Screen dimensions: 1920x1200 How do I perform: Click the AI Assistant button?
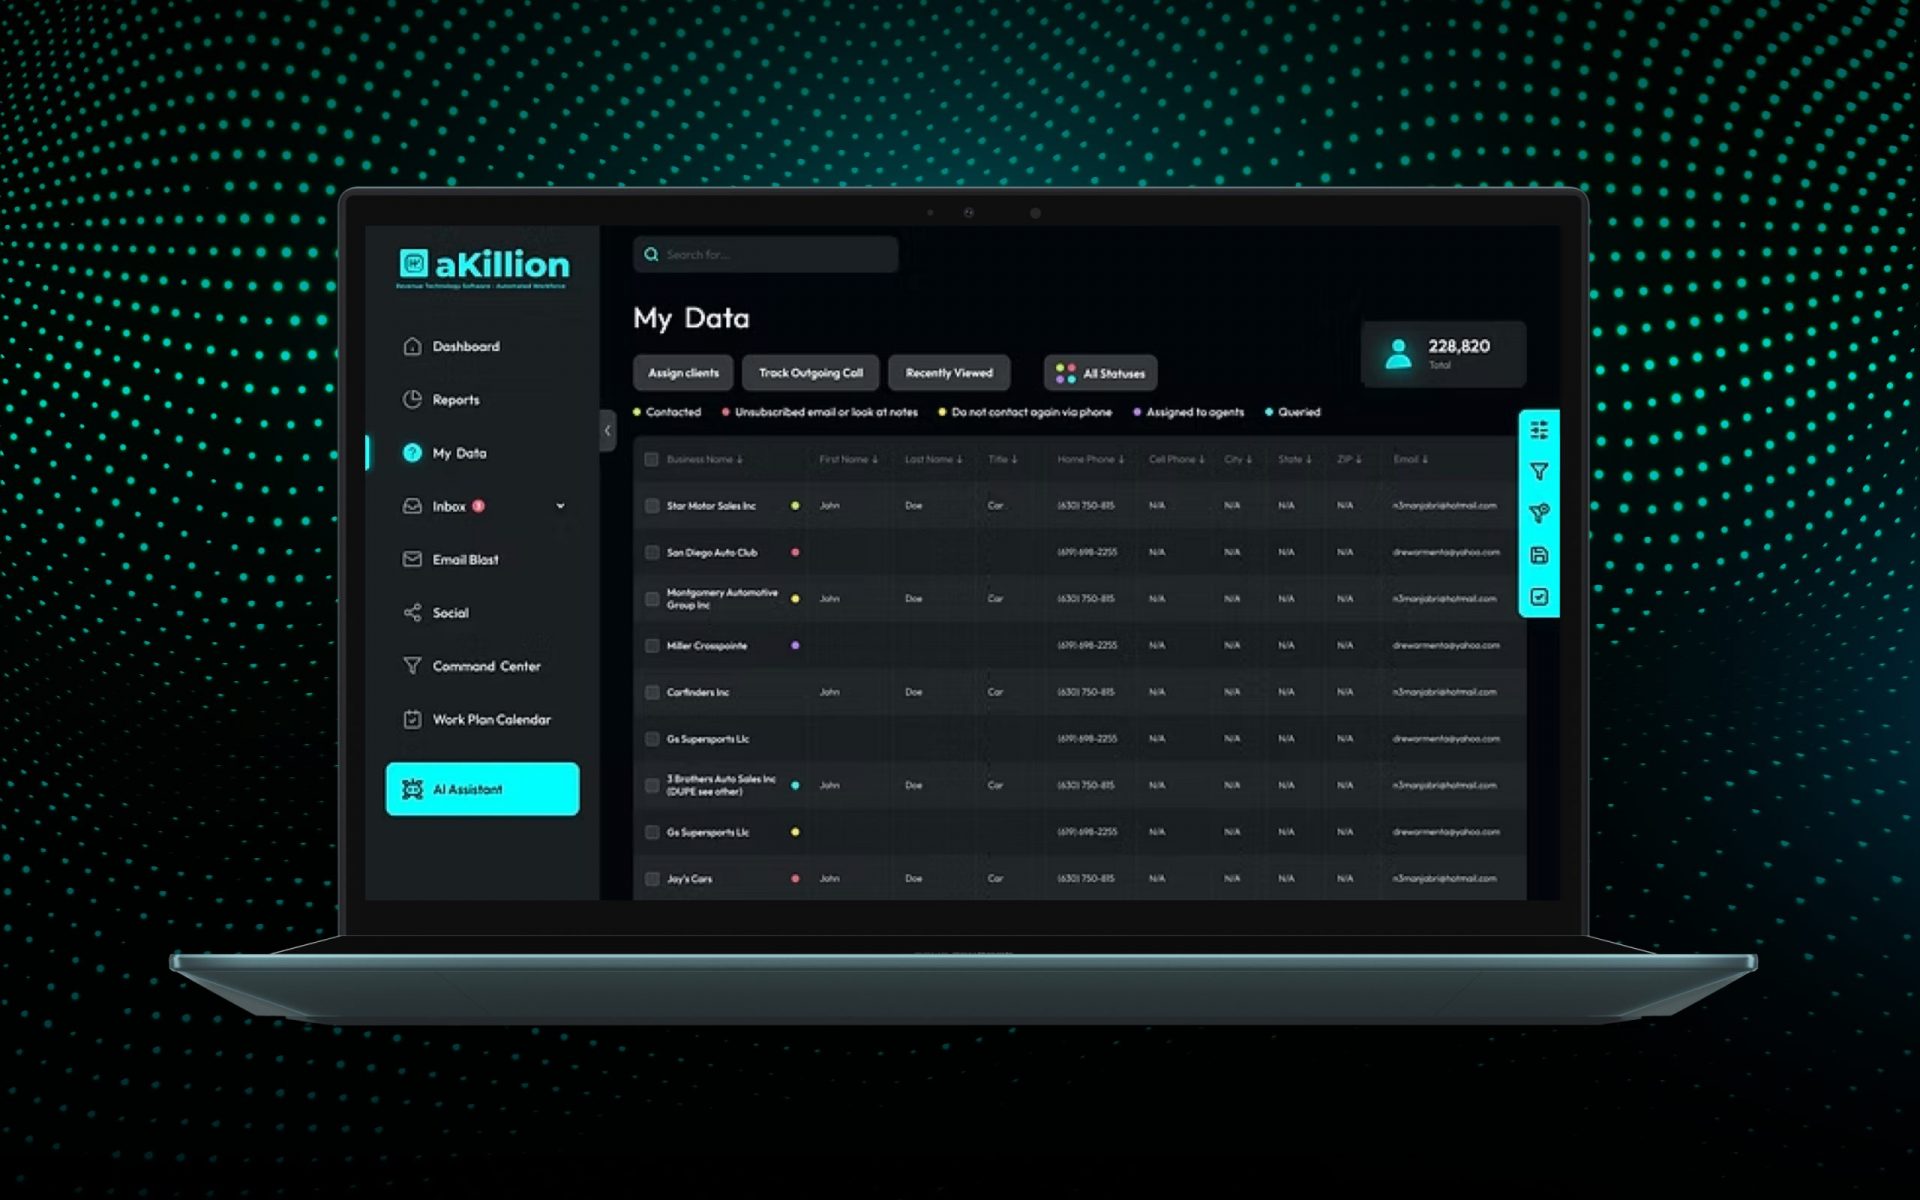click(x=482, y=789)
